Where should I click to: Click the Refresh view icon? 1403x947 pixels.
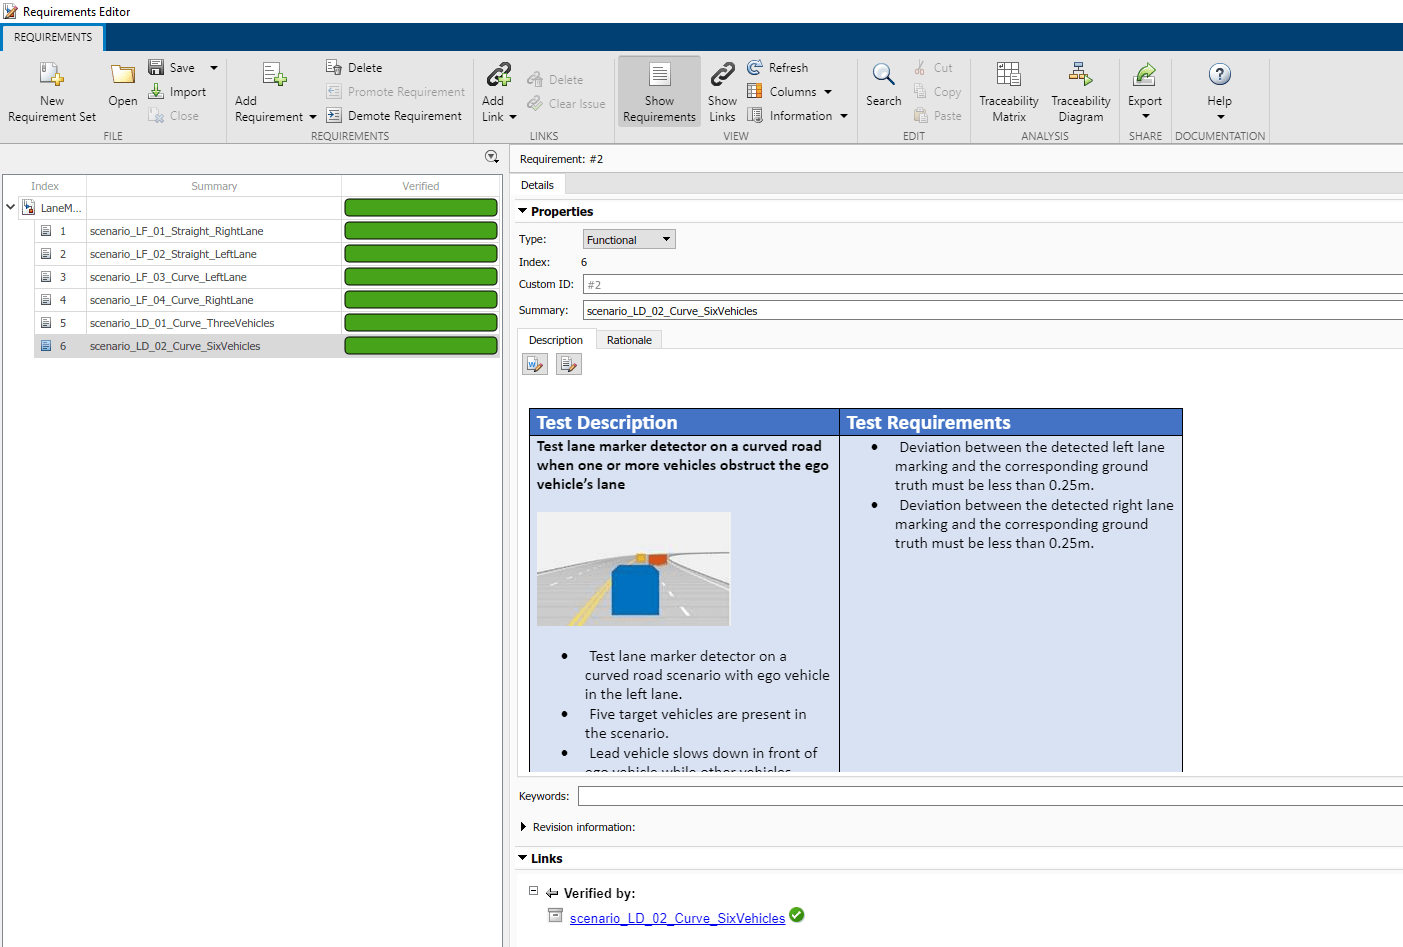click(756, 67)
